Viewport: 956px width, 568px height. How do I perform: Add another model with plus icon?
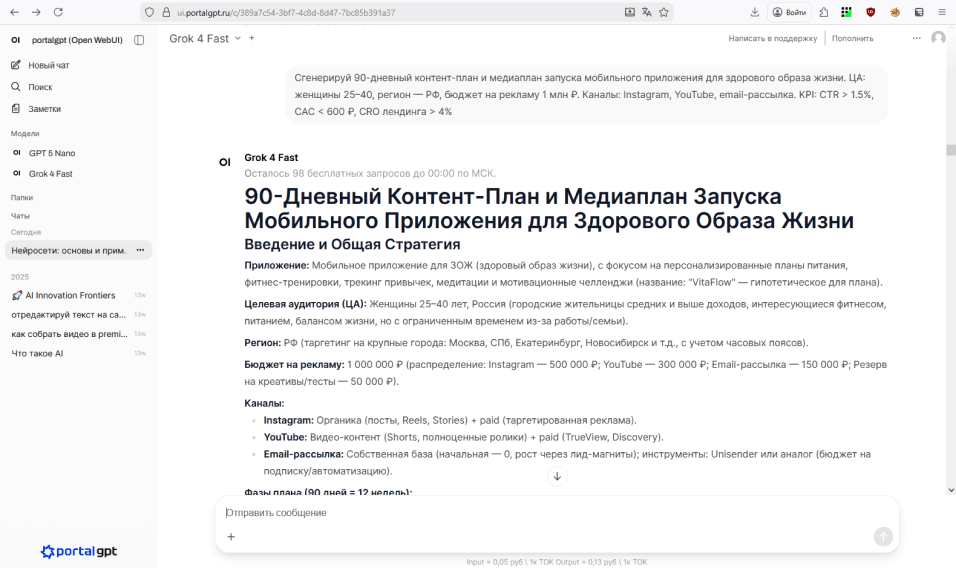[252, 38]
